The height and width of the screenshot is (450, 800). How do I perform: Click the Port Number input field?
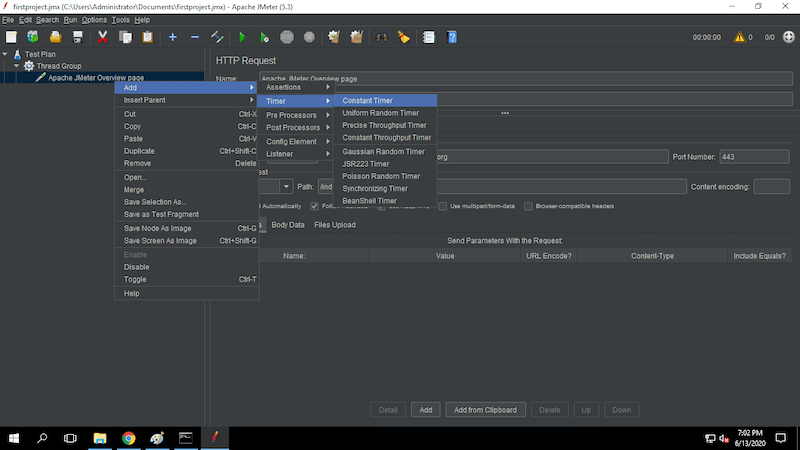tap(754, 157)
